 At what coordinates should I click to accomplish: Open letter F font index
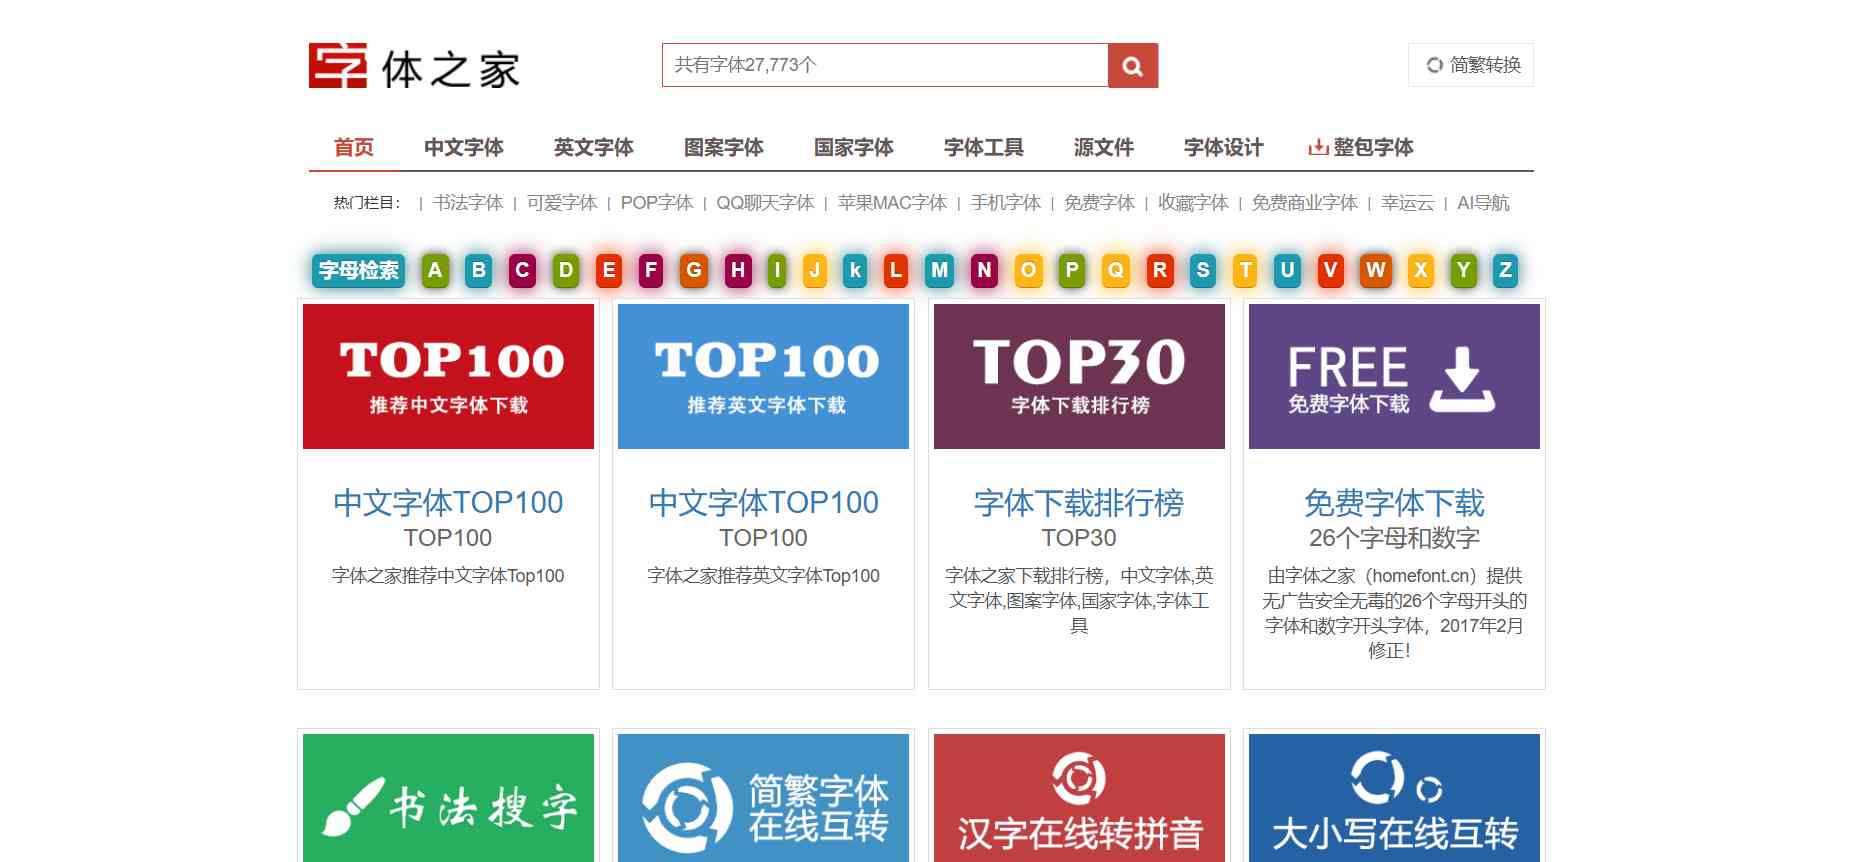coord(651,270)
